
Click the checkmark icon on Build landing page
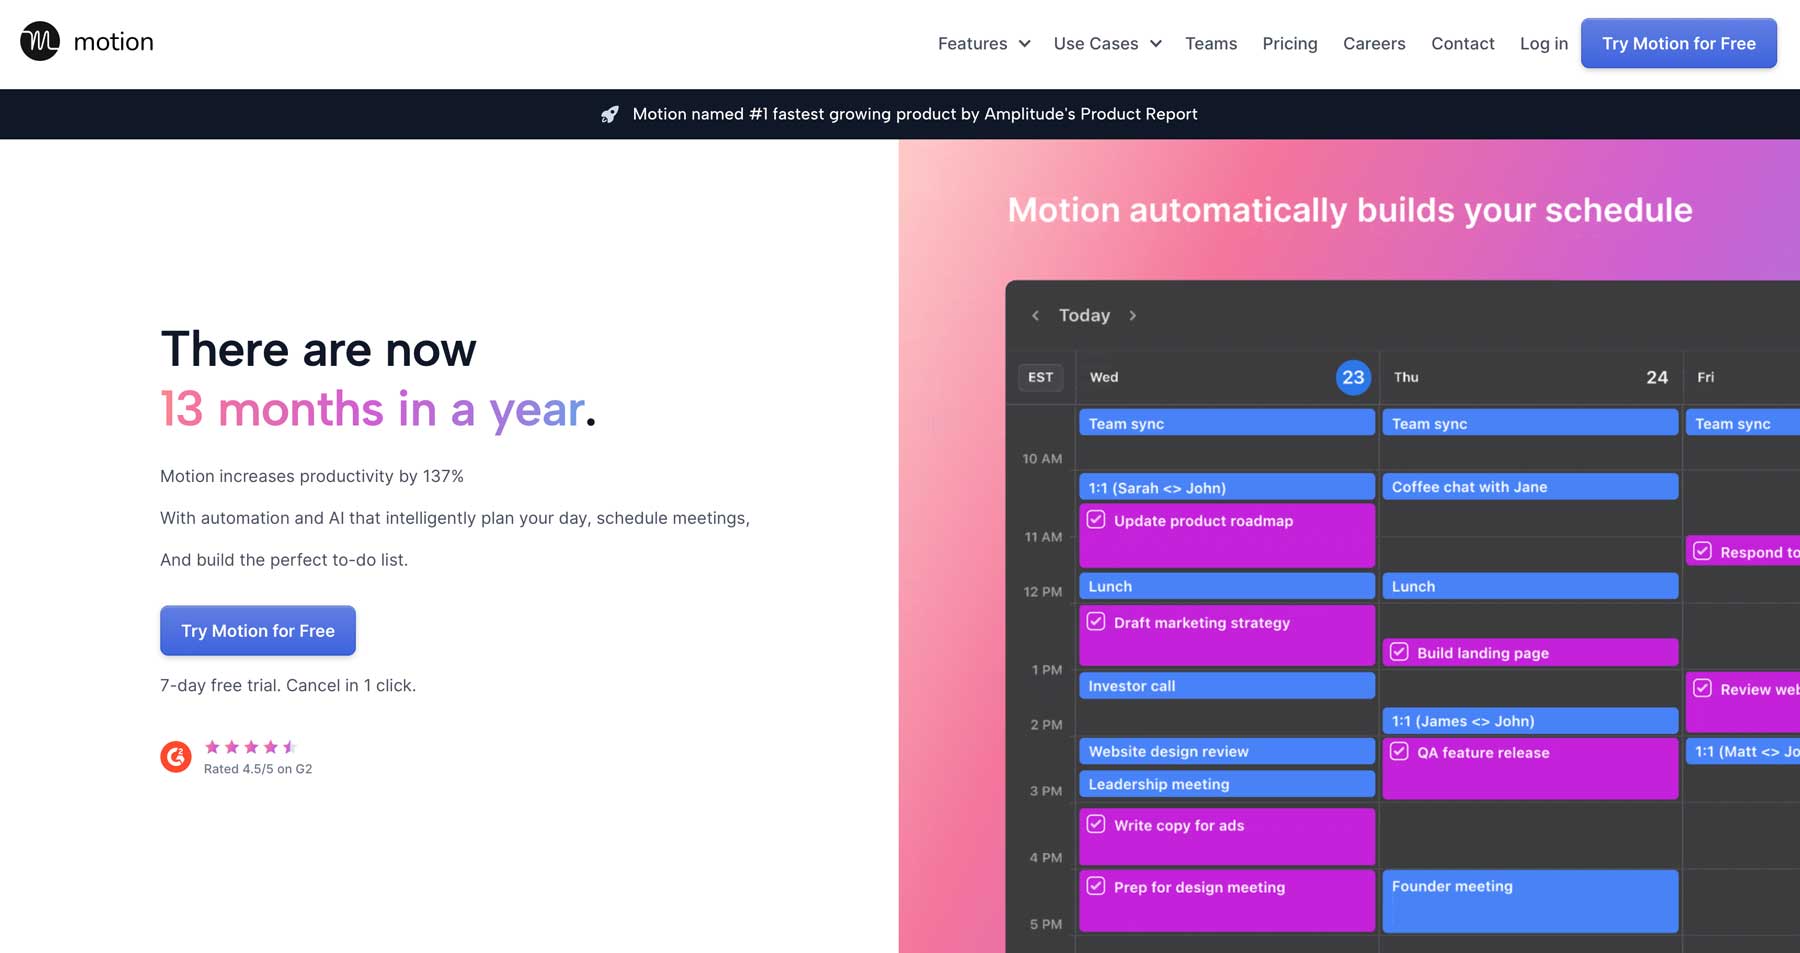coord(1399,652)
